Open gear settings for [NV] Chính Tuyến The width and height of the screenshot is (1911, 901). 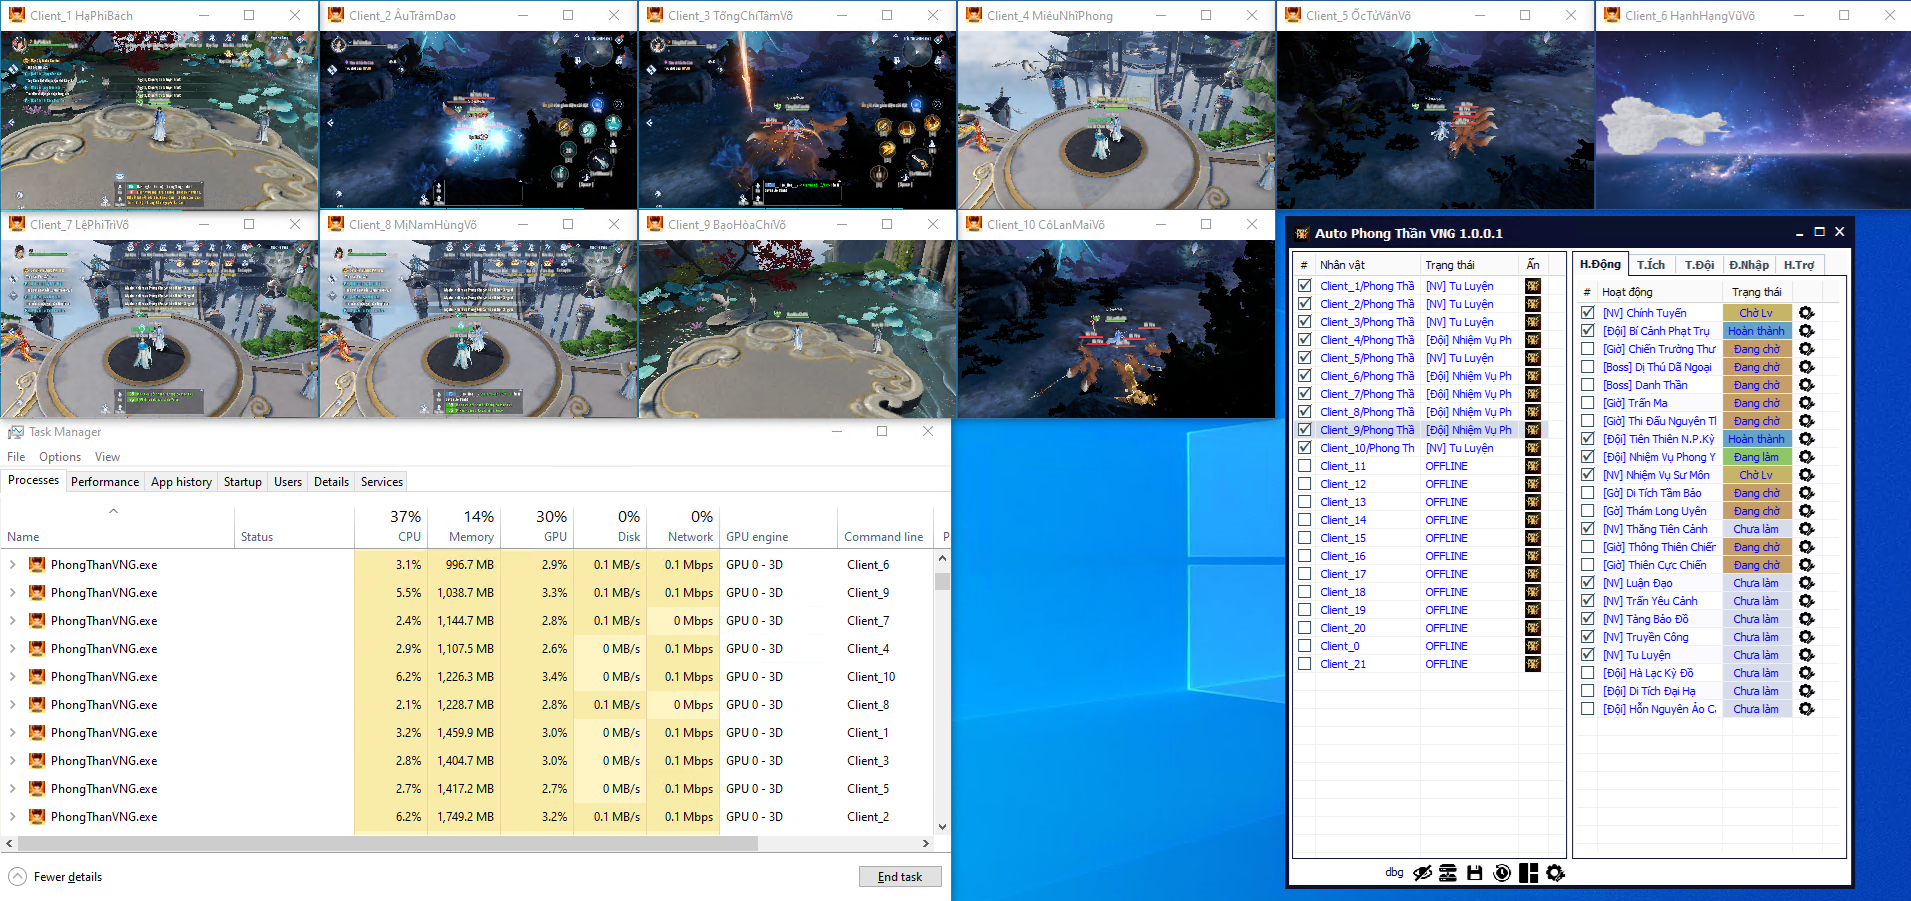(x=1806, y=313)
